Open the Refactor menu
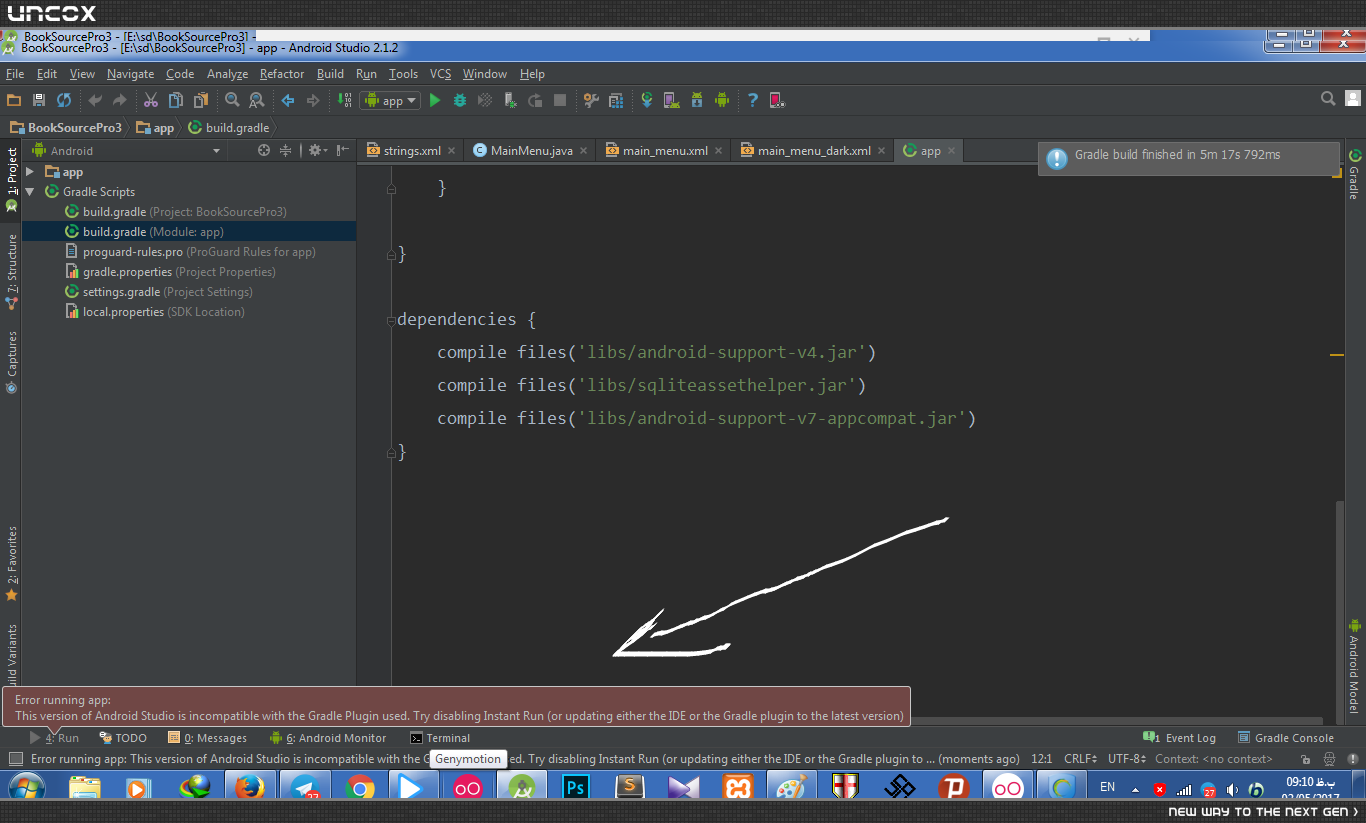This screenshot has width=1366, height=823. click(x=282, y=74)
